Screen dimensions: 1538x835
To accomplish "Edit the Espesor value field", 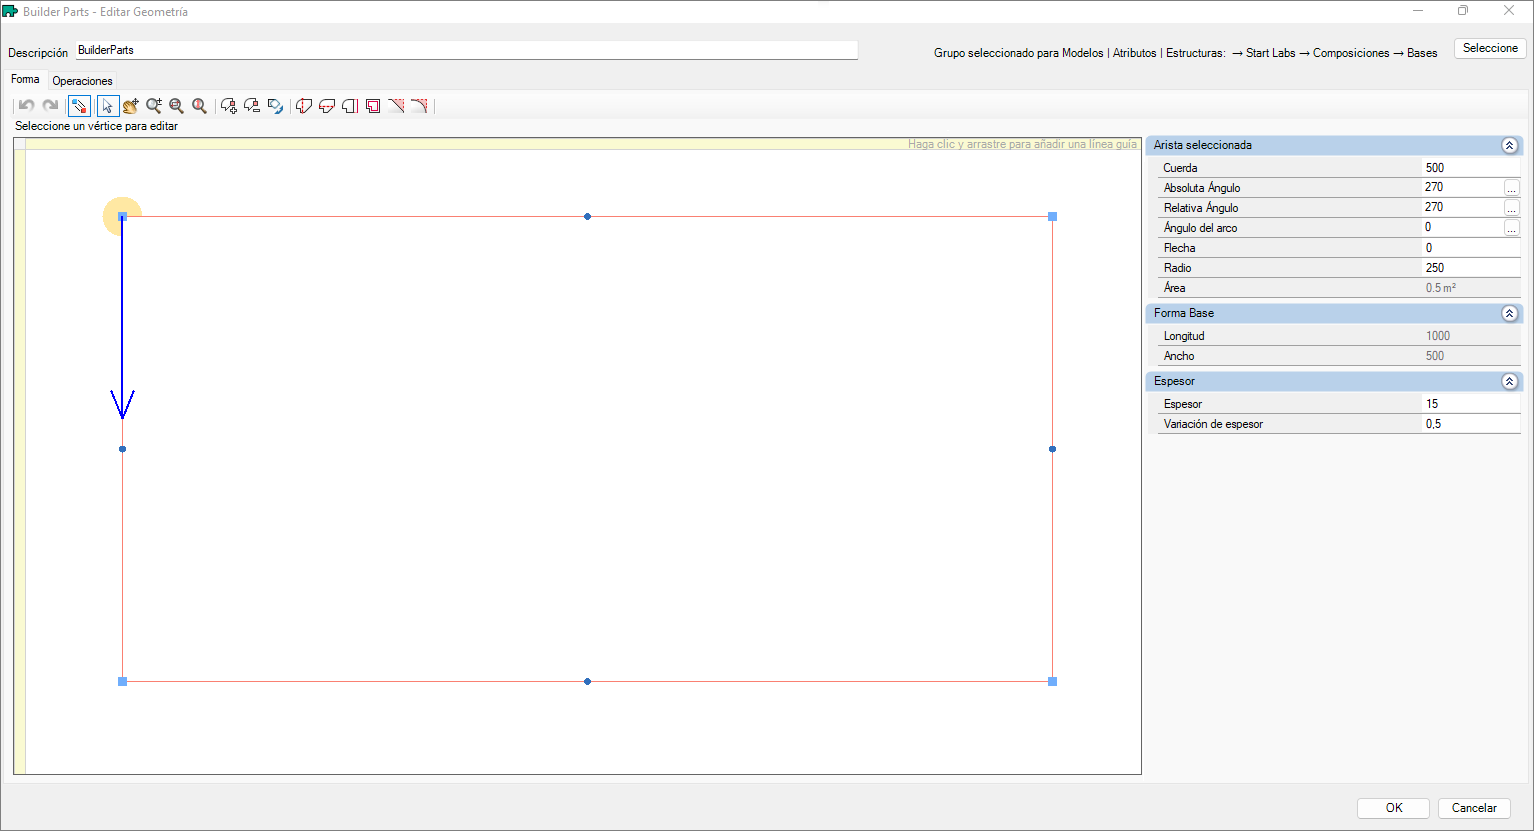I will tap(1471, 404).
